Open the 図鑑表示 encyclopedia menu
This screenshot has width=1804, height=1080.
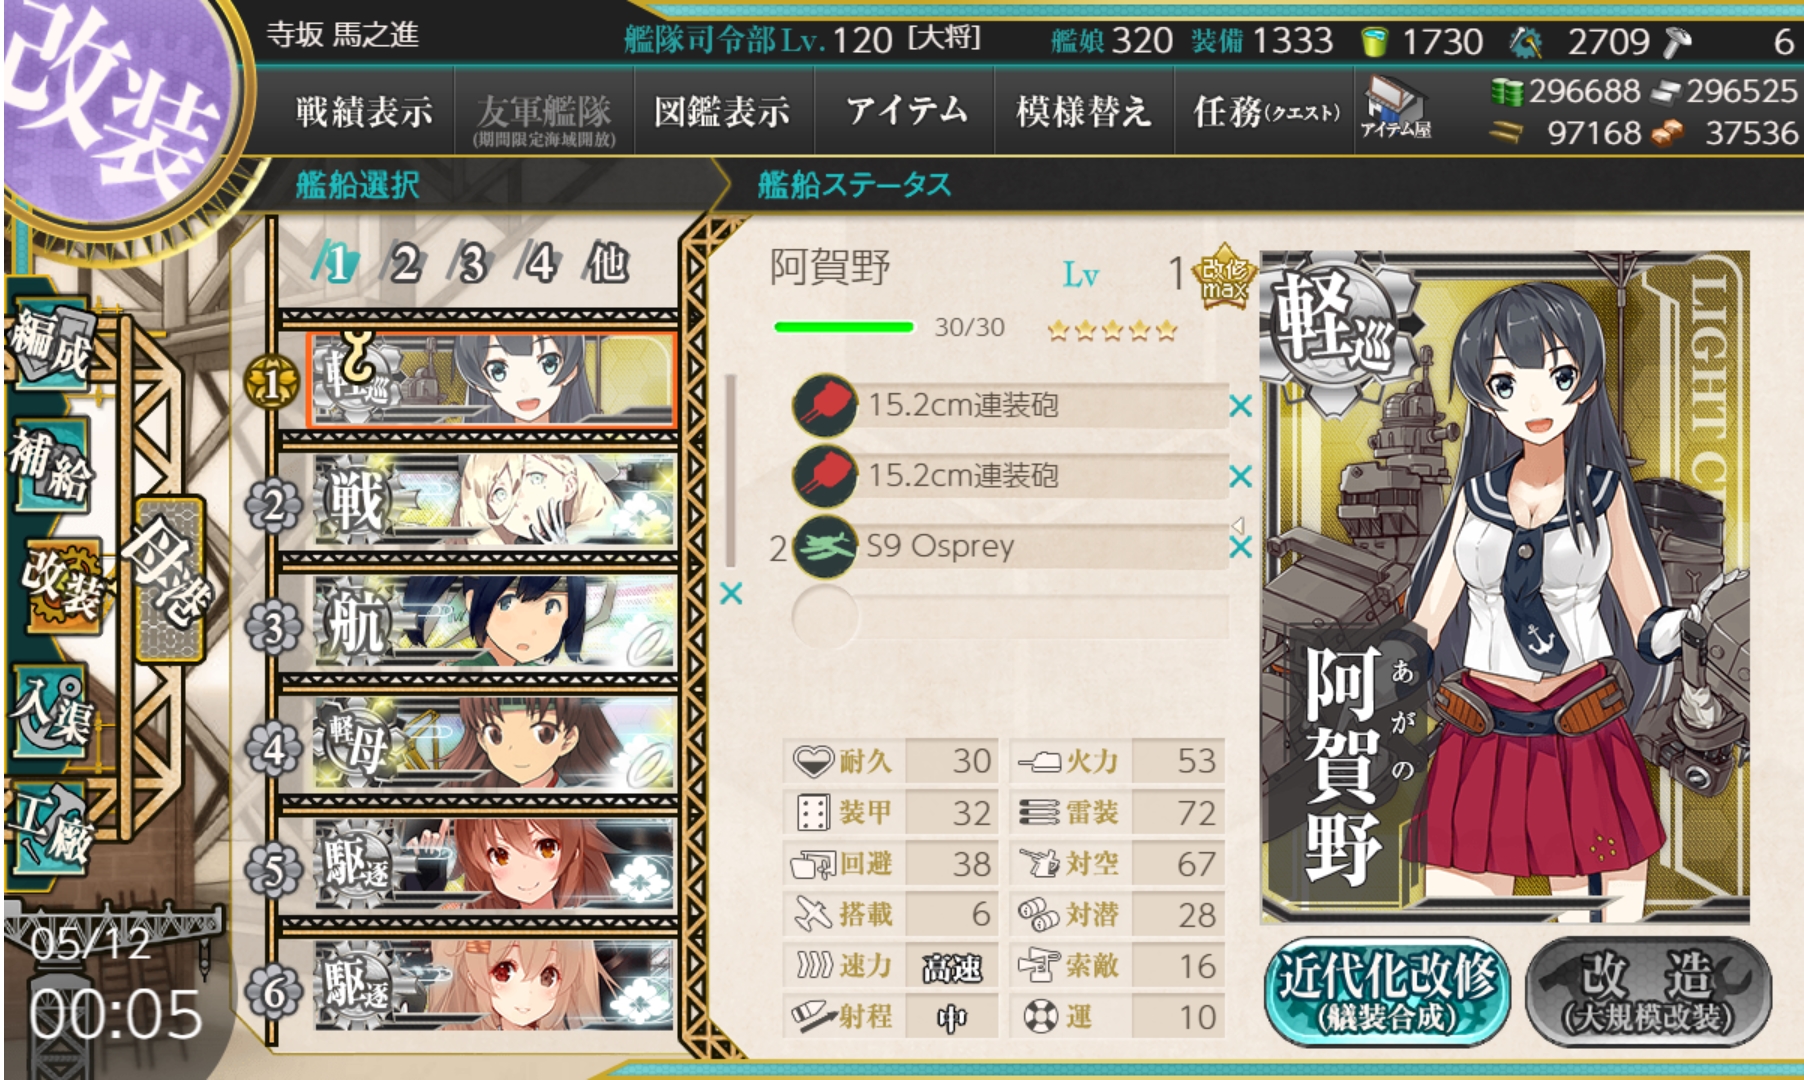point(723,111)
